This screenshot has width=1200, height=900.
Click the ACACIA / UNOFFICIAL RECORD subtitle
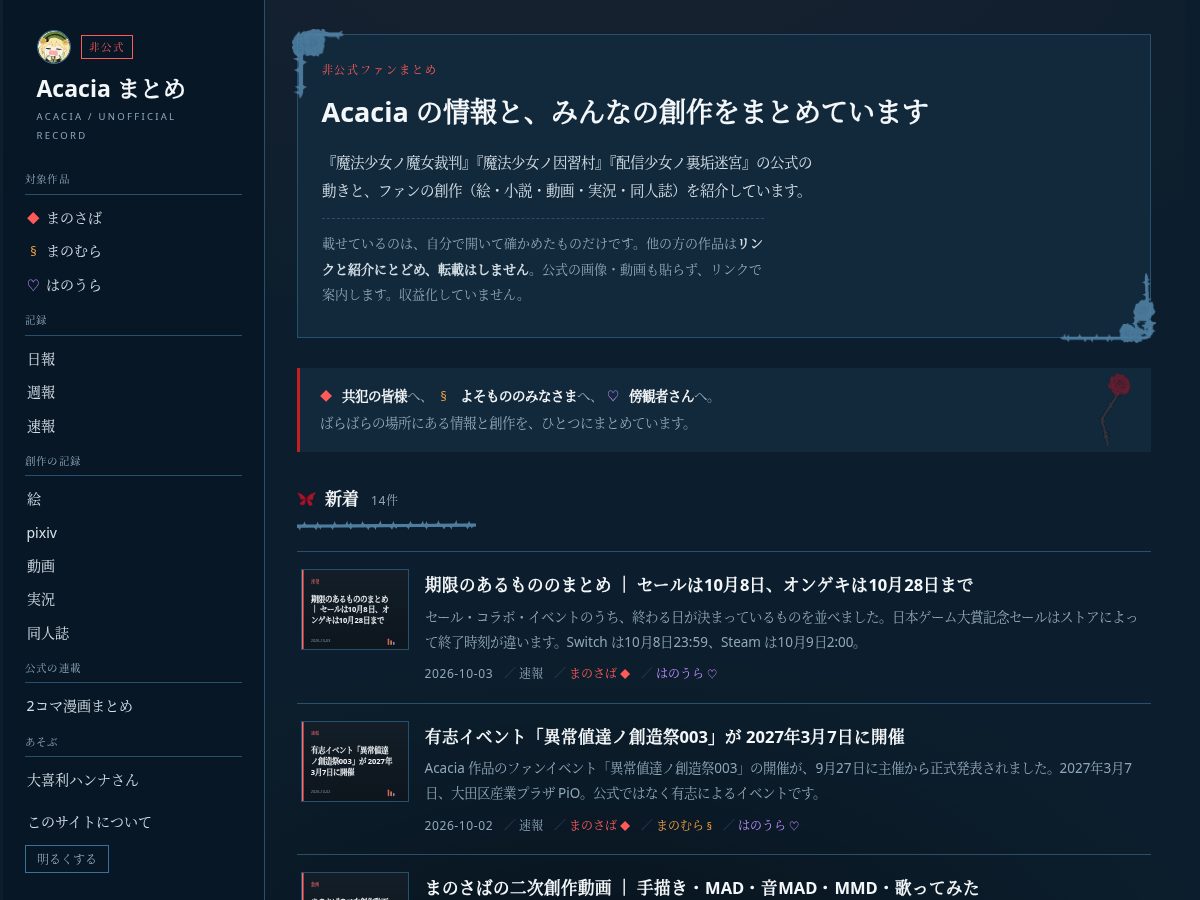point(106,126)
